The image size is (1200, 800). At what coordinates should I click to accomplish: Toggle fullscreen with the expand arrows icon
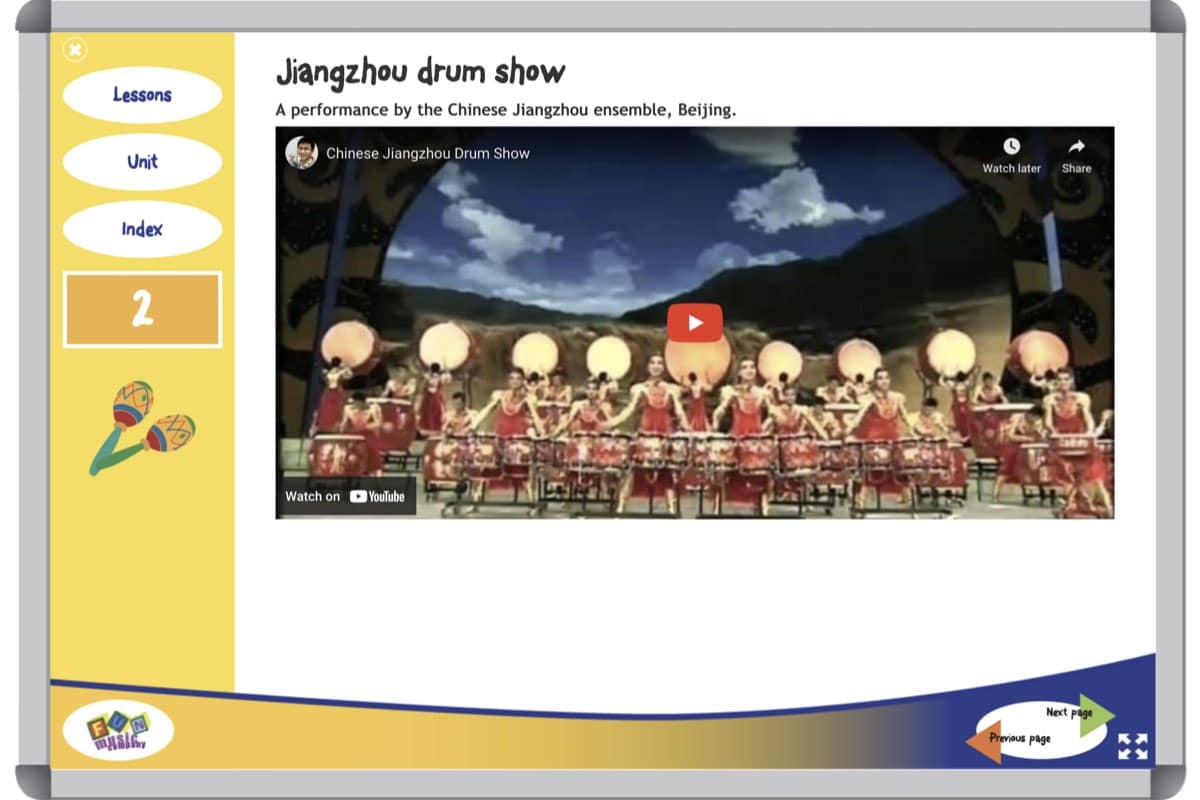pyautogui.click(x=1133, y=746)
